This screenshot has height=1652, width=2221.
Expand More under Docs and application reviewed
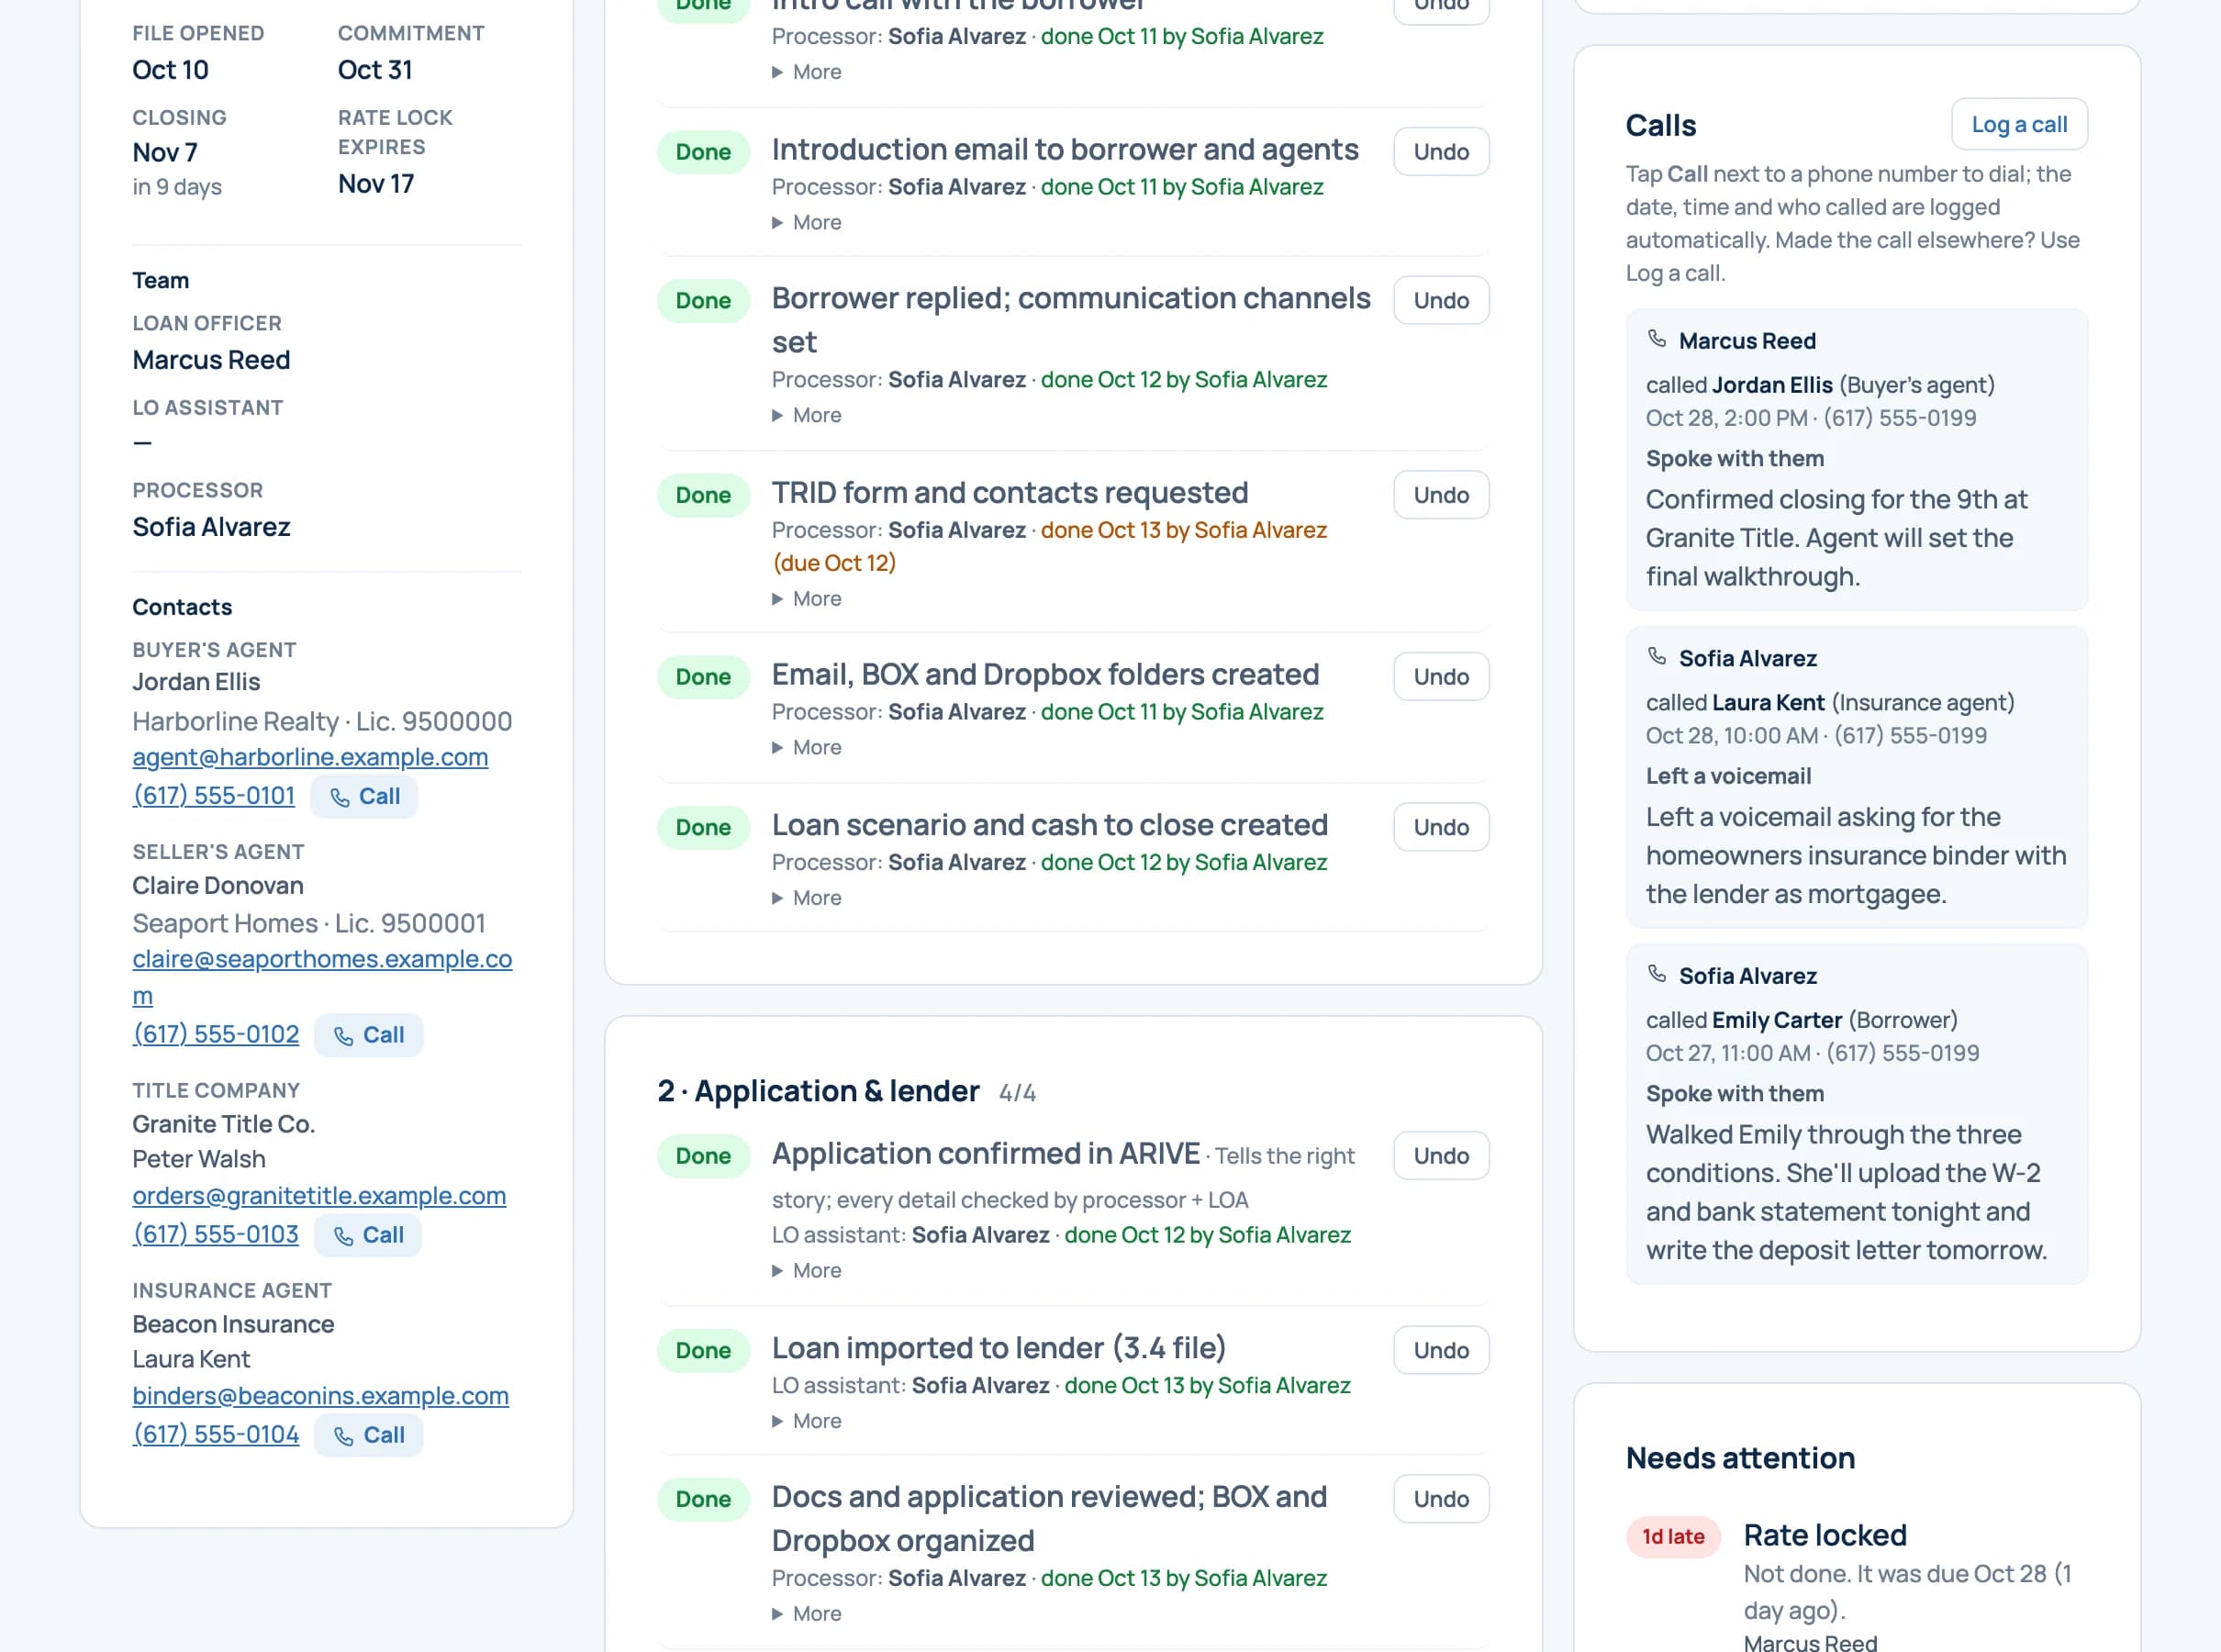click(x=806, y=1614)
